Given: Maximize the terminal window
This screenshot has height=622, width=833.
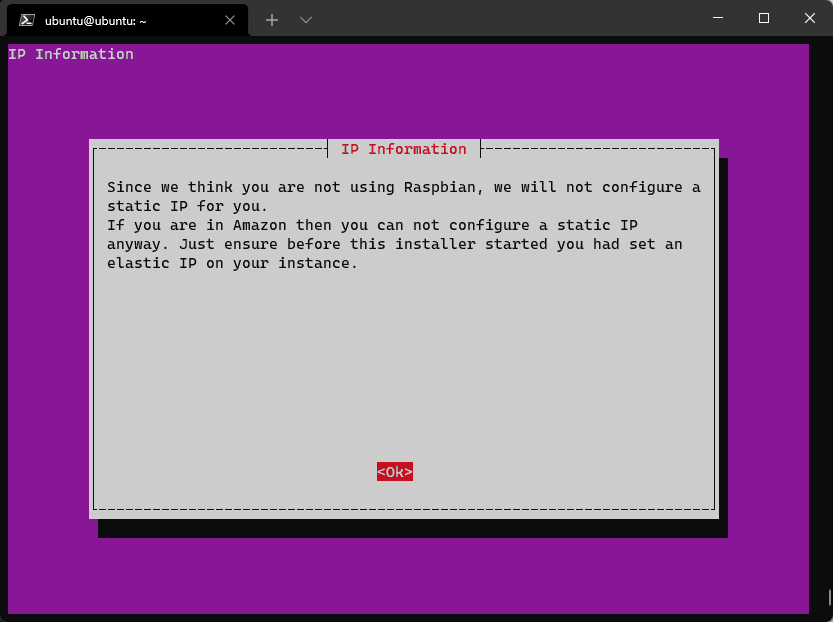Looking at the screenshot, I should click(x=764, y=18).
